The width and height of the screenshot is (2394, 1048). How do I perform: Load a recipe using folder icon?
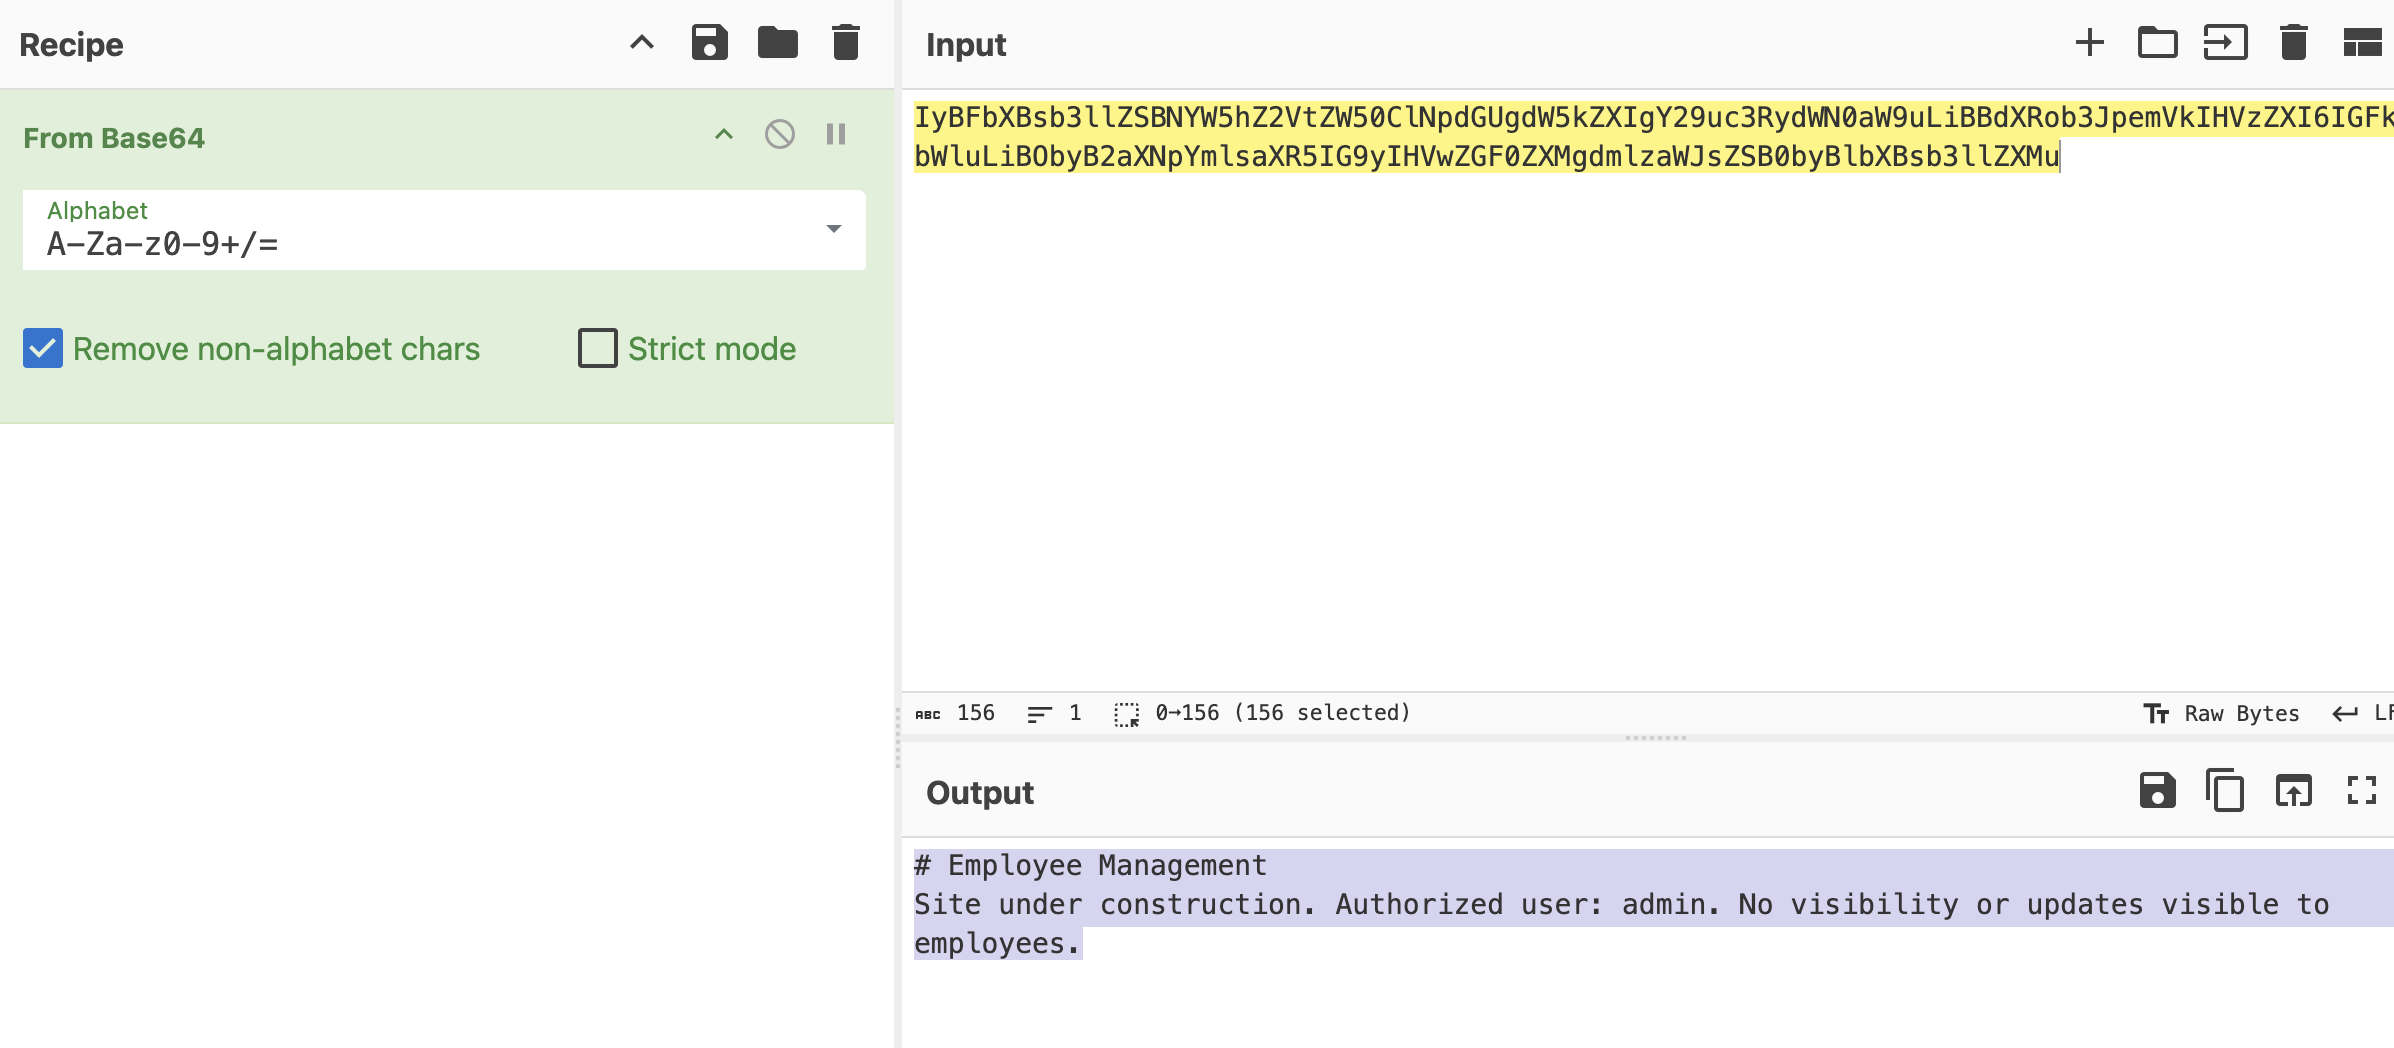pyautogui.click(x=777, y=43)
